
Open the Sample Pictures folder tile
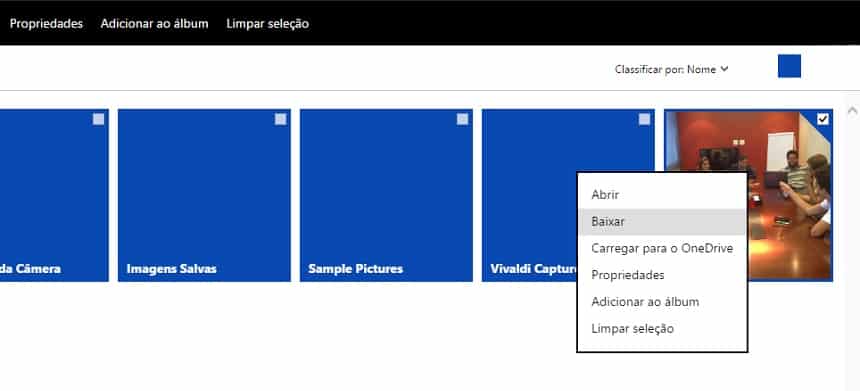[x=386, y=195]
